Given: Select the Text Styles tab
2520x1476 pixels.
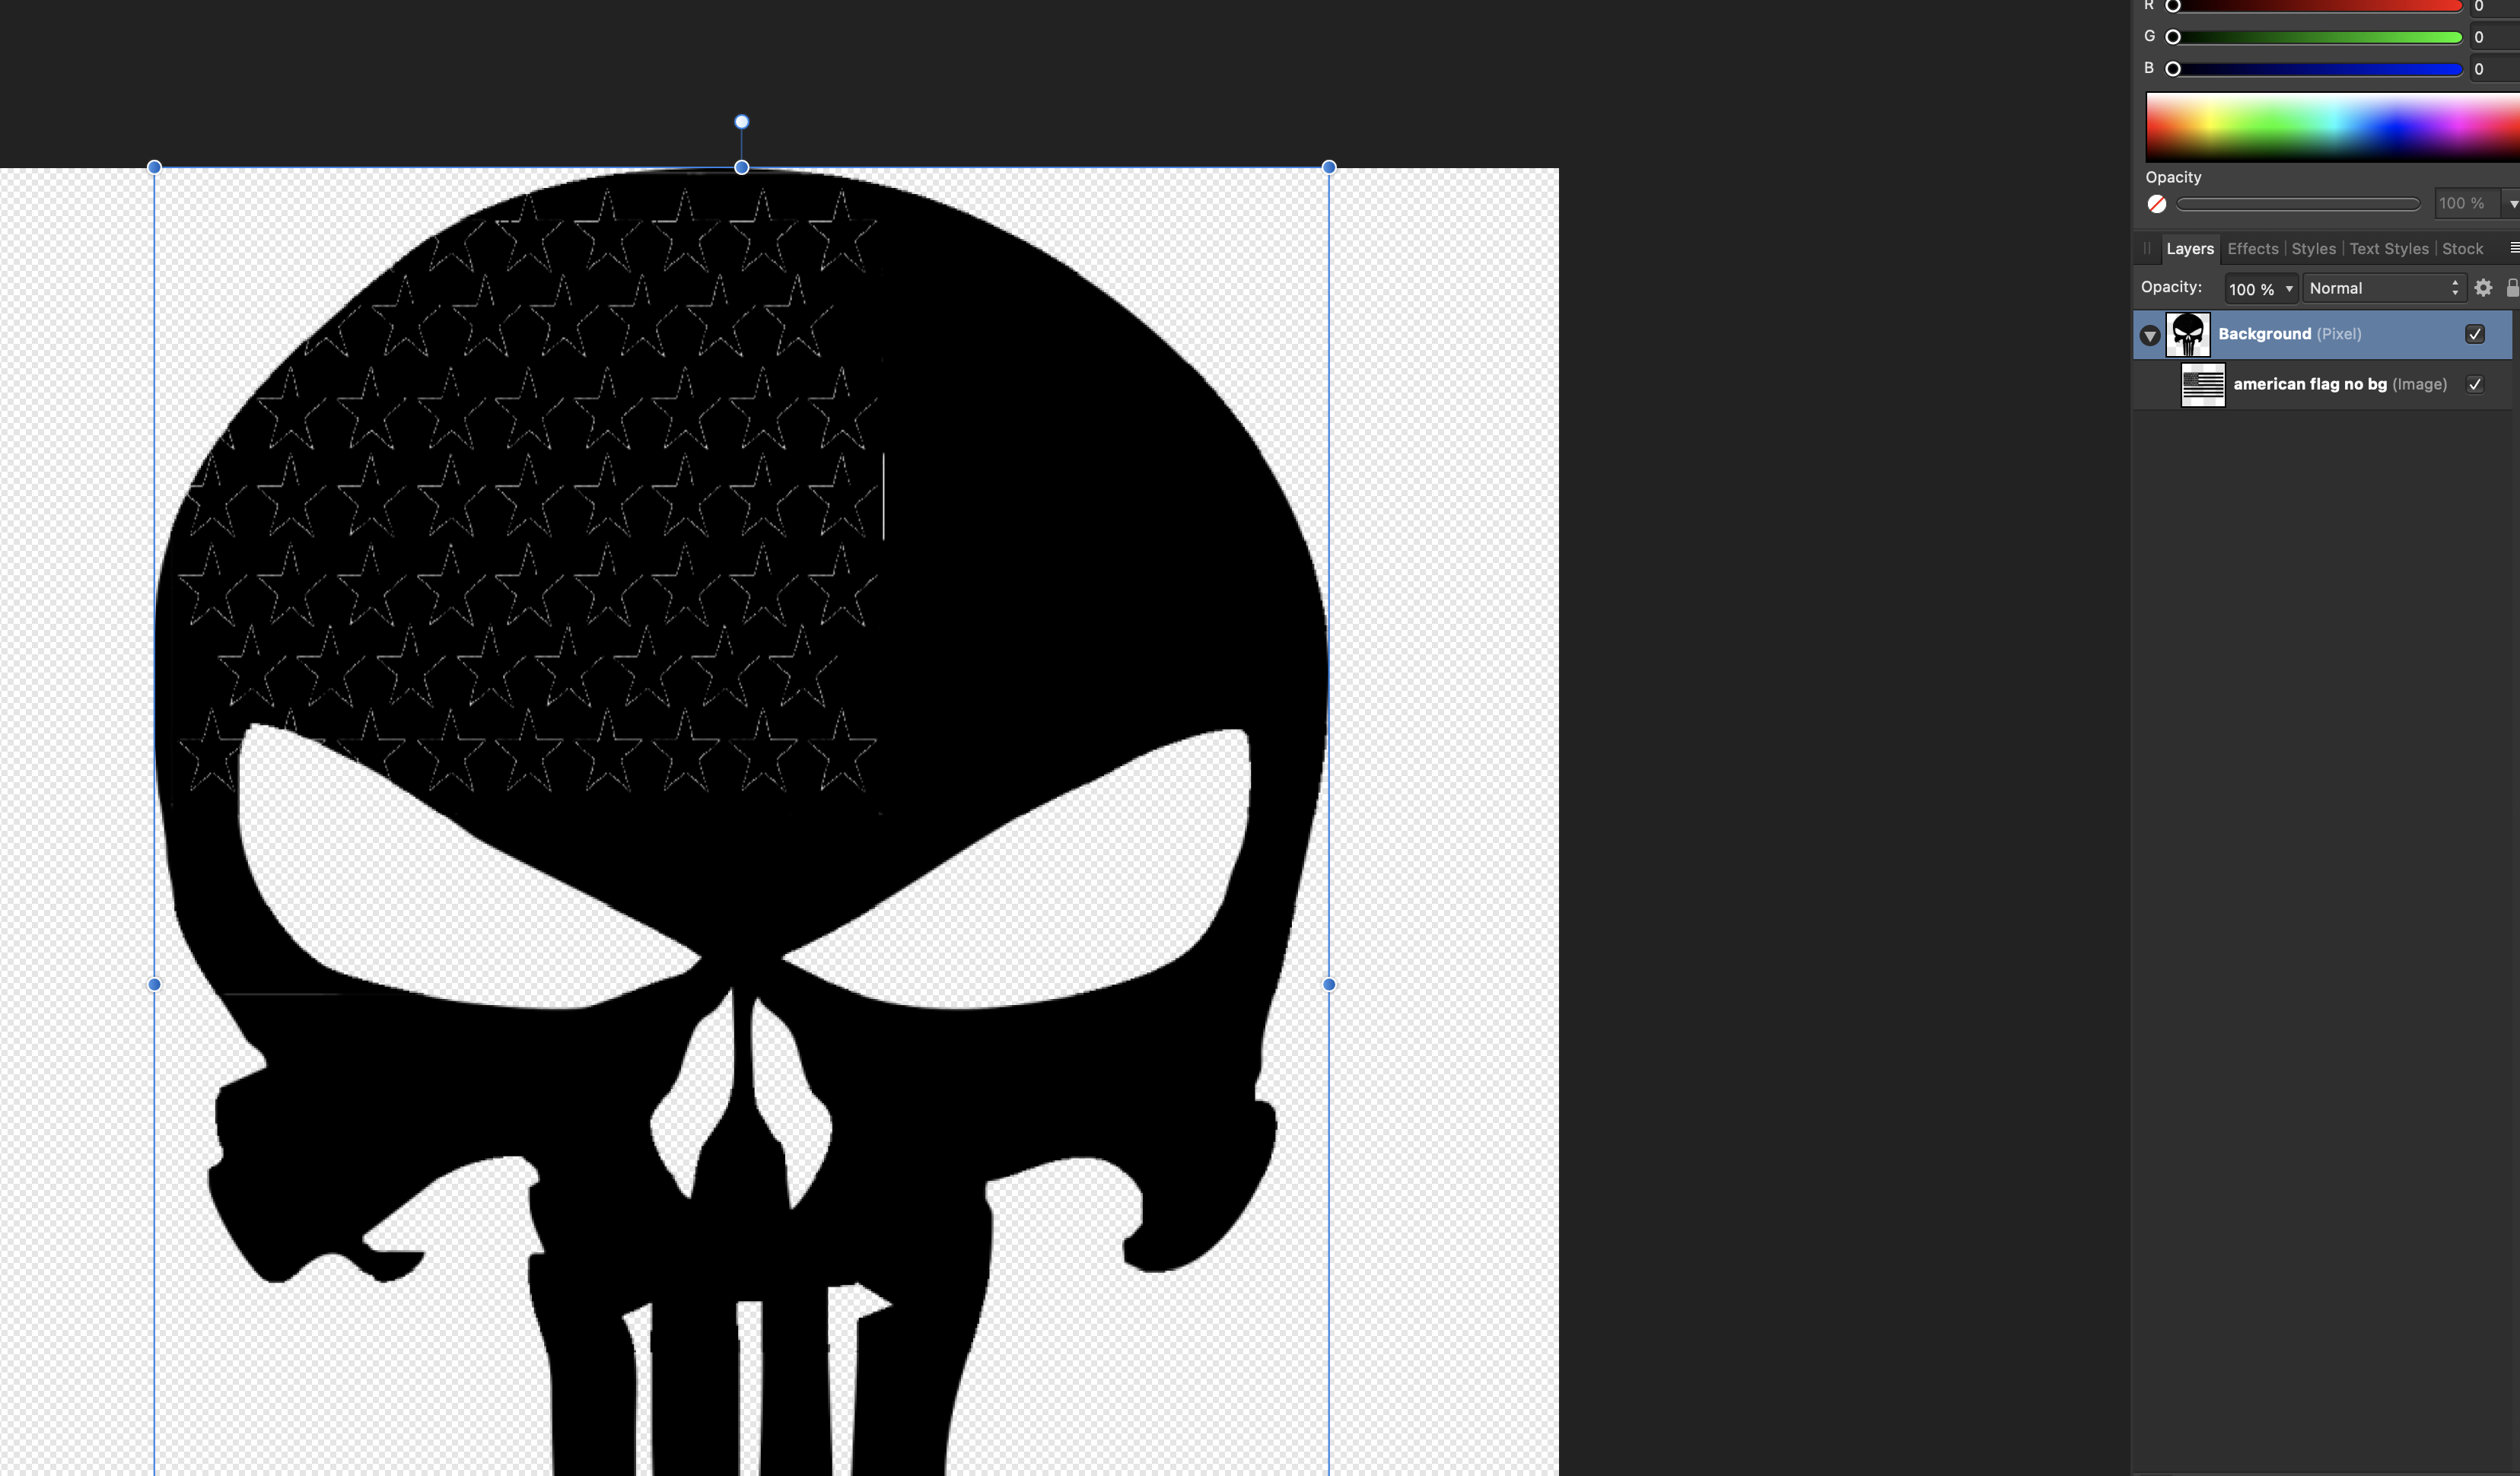Looking at the screenshot, I should tap(2388, 248).
